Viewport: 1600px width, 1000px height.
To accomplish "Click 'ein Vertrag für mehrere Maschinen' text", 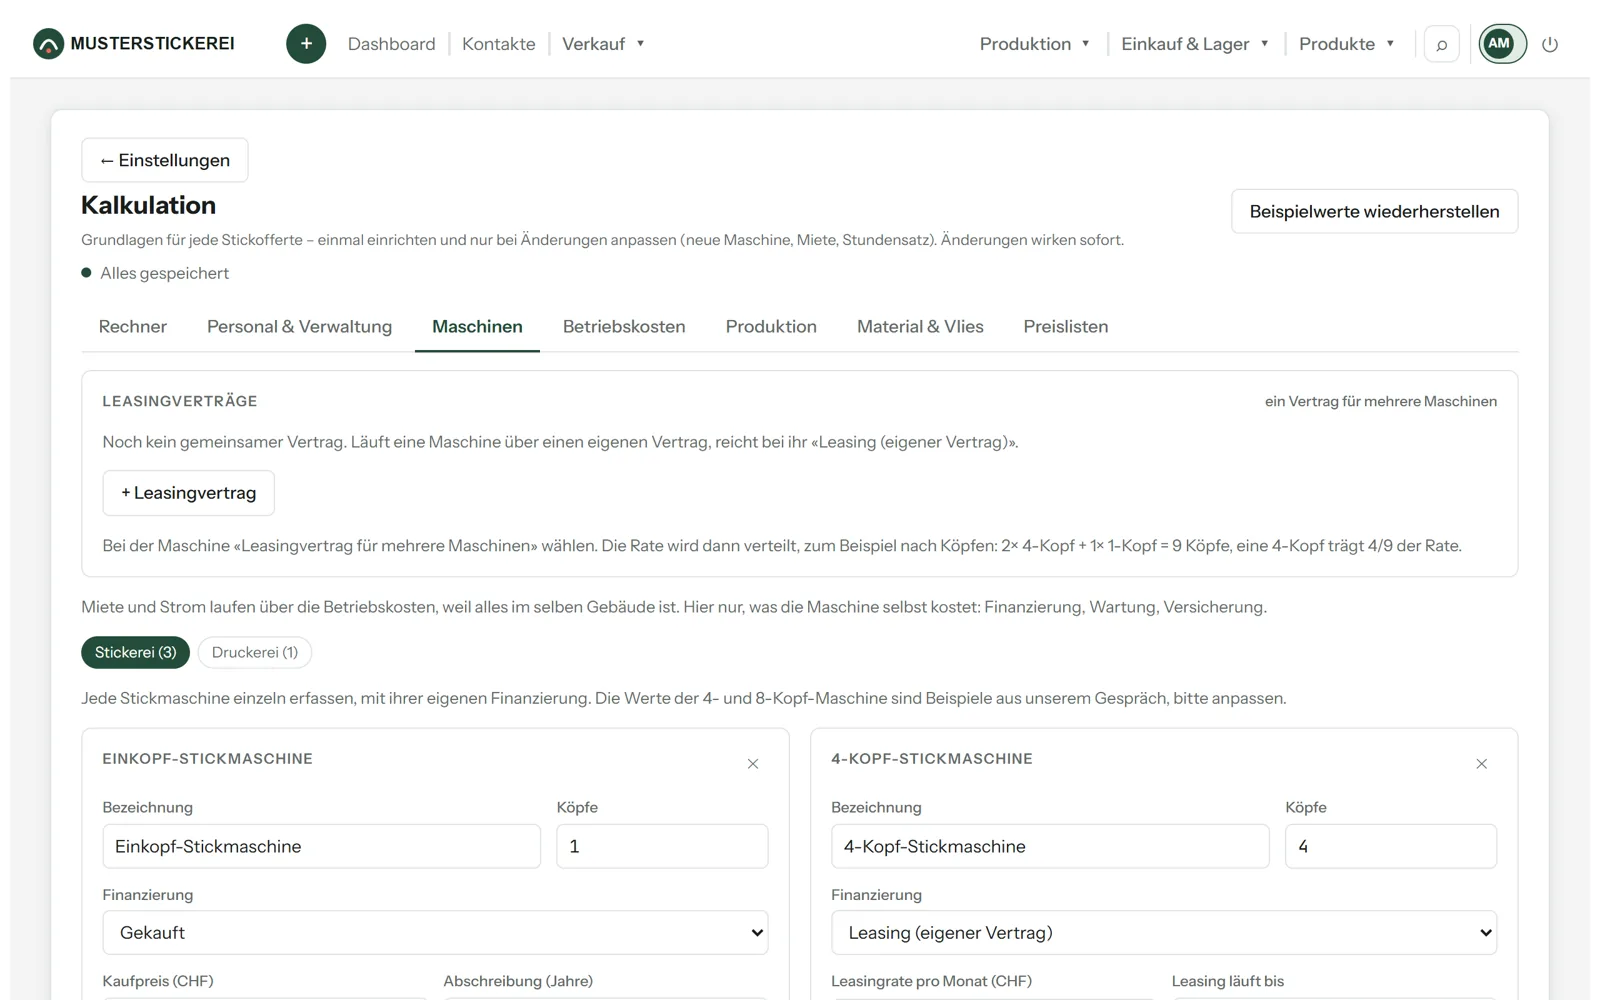I will coord(1381,401).
